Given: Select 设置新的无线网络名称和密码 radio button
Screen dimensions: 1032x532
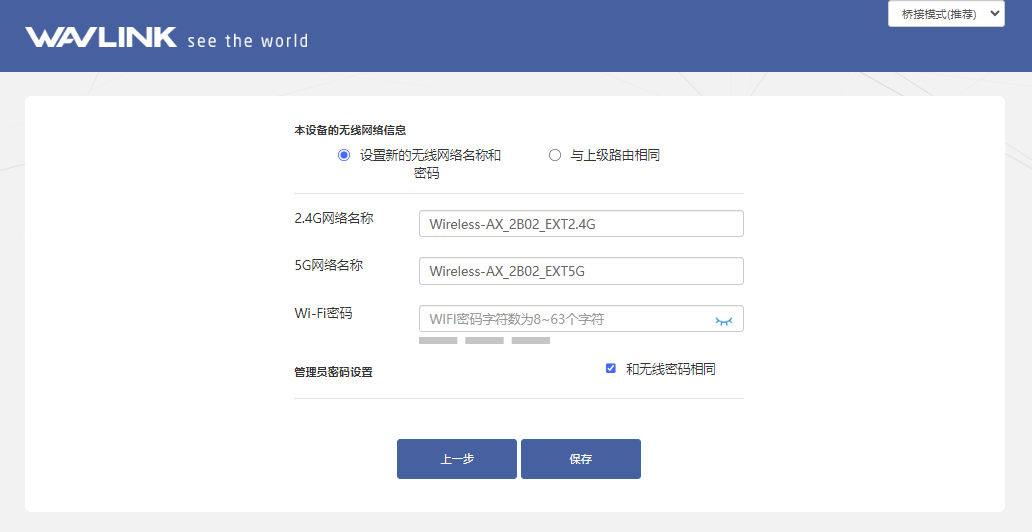Looking at the screenshot, I should [344, 155].
